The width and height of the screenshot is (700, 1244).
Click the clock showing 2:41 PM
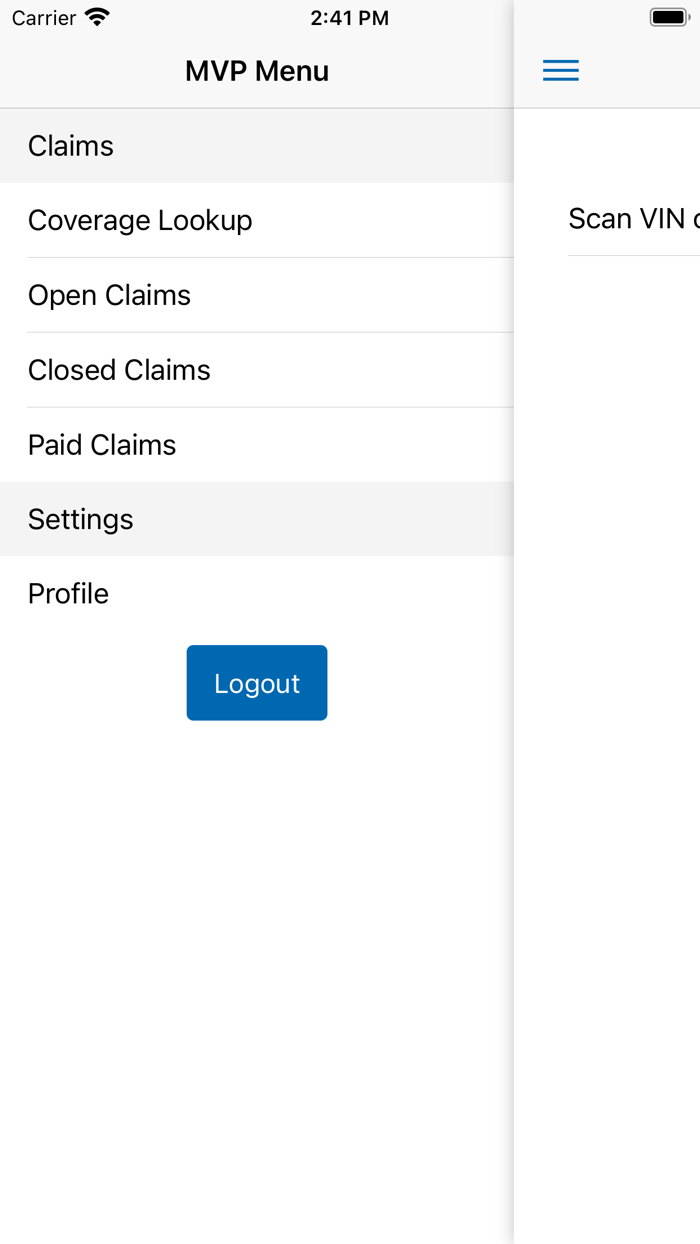coord(350,16)
